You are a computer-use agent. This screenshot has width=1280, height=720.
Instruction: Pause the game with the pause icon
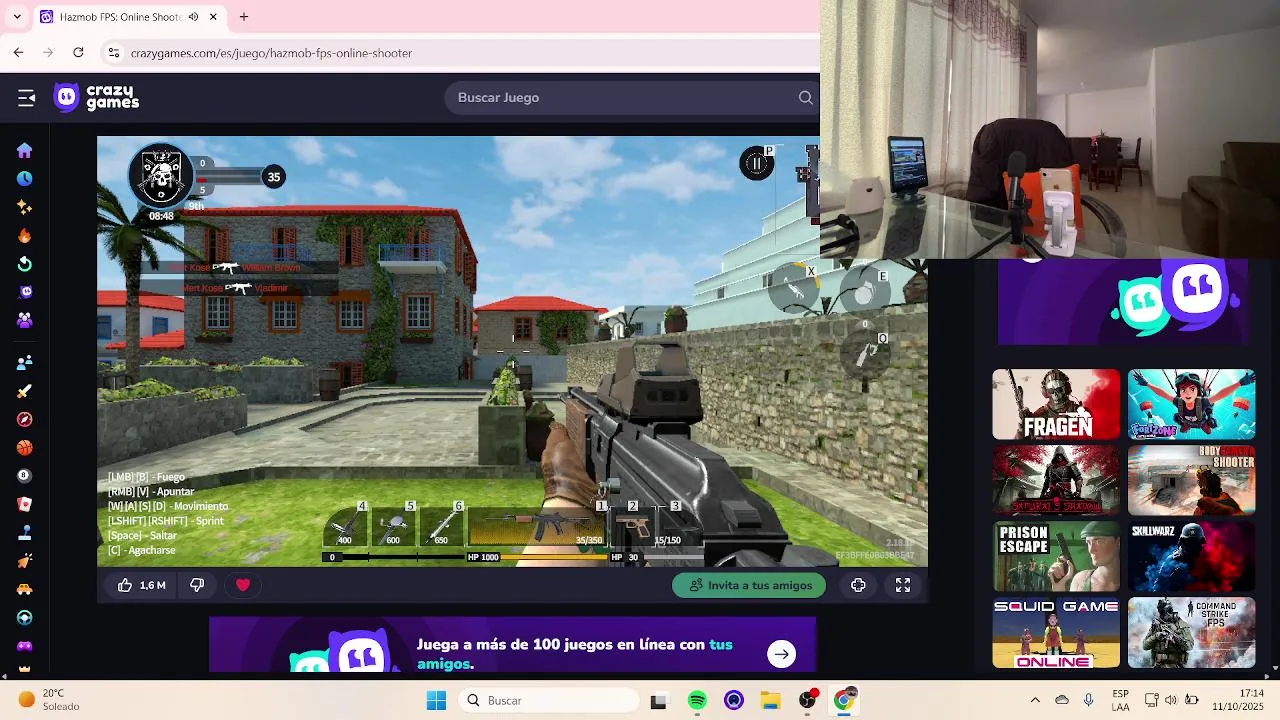(757, 163)
